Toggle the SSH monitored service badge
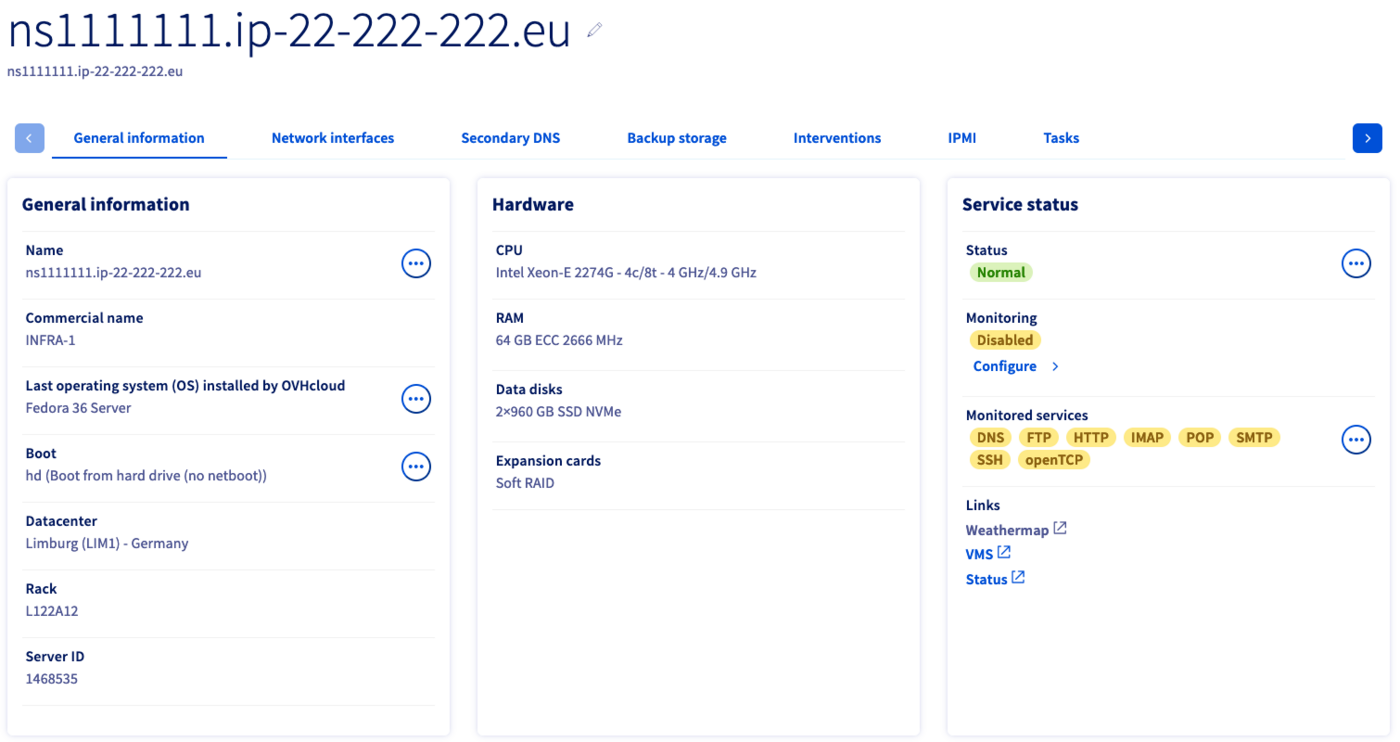The height and width of the screenshot is (742, 1400). point(990,459)
